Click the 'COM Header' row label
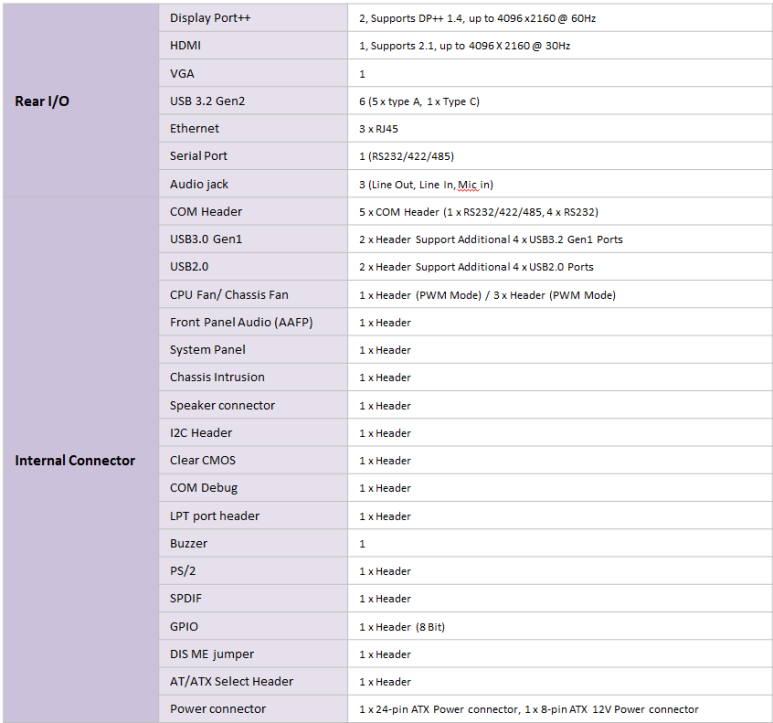The image size is (773, 723). click(206, 211)
